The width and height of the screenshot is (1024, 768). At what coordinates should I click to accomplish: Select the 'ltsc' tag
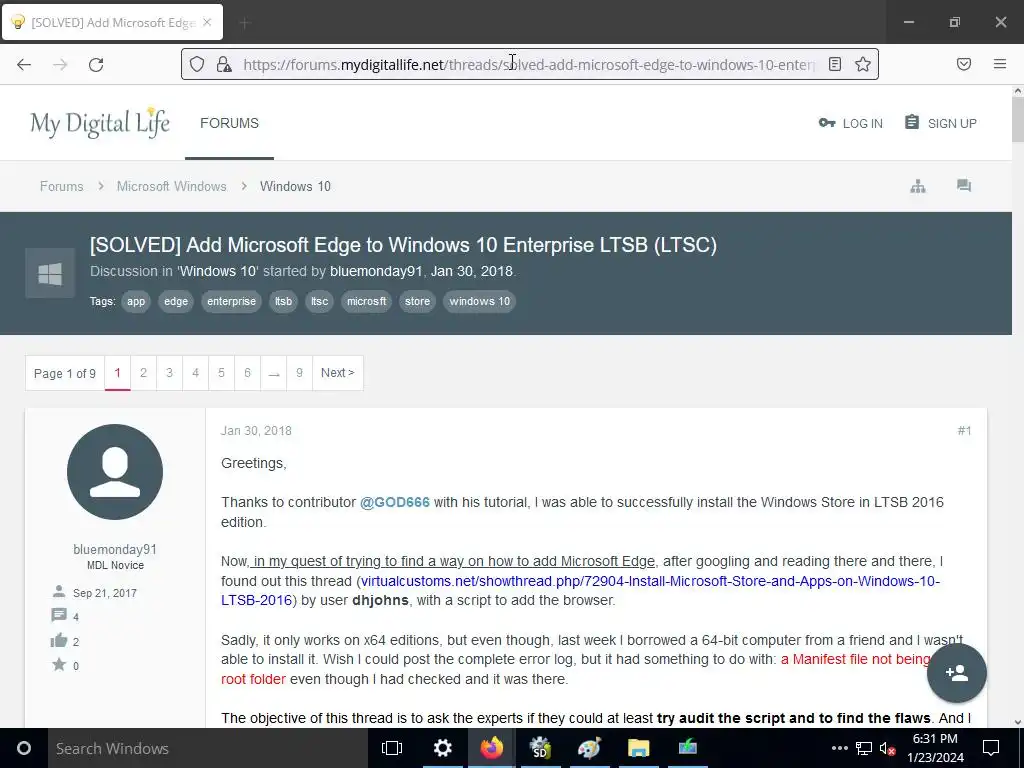319,301
